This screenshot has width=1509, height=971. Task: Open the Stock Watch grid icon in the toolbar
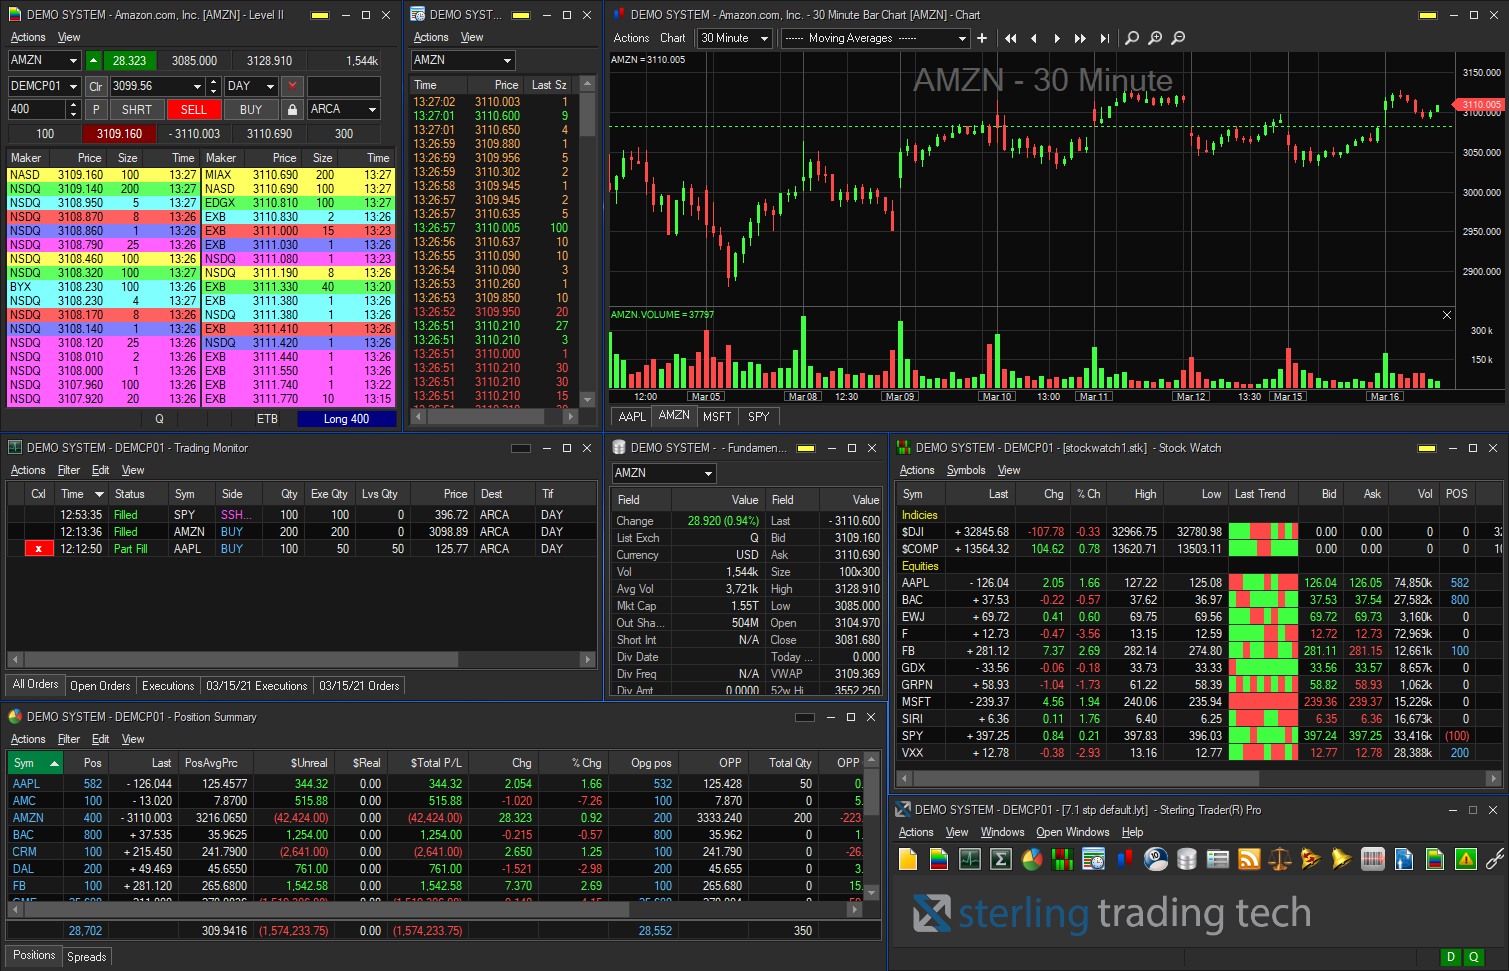[1063, 858]
